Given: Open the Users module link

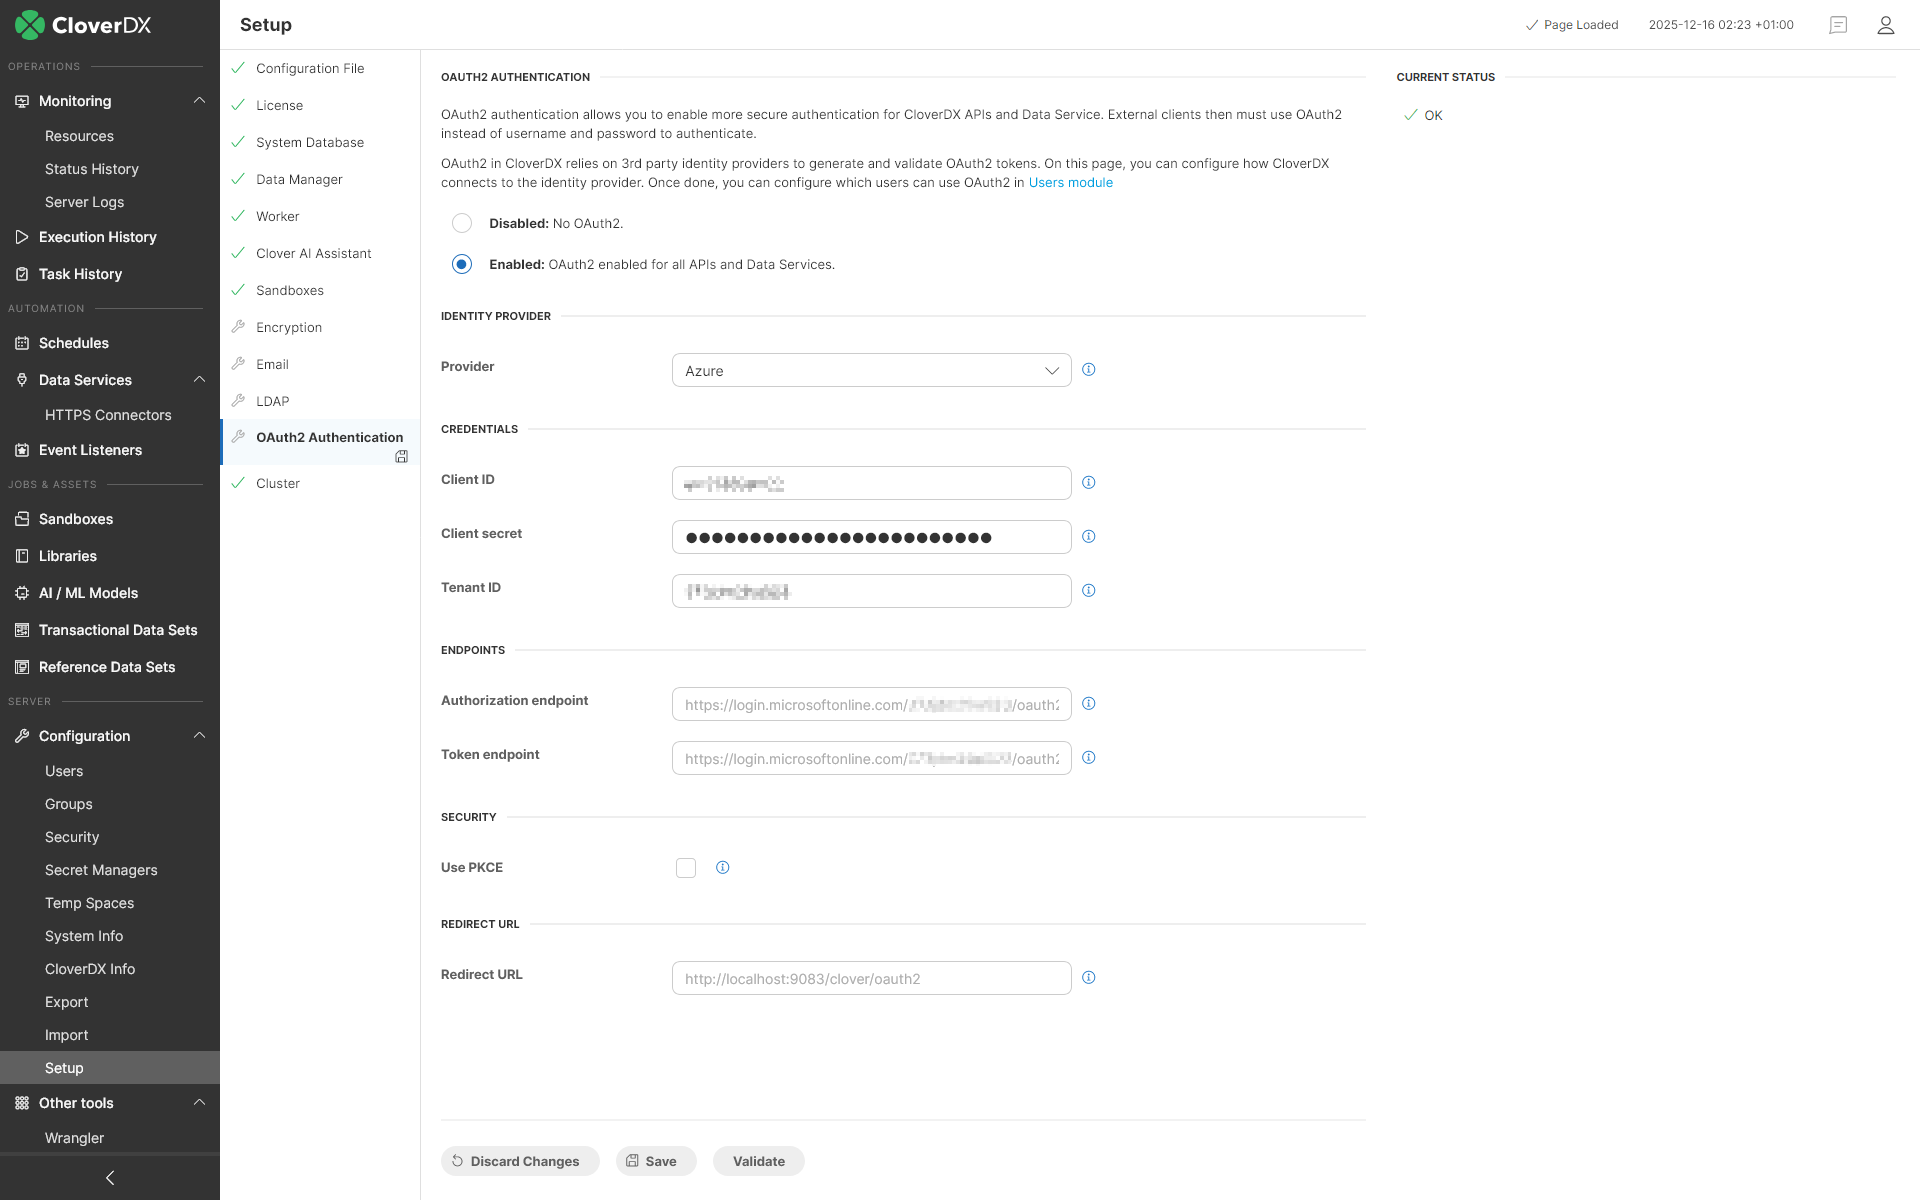Looking at the screenshot, I should 1070,182.
